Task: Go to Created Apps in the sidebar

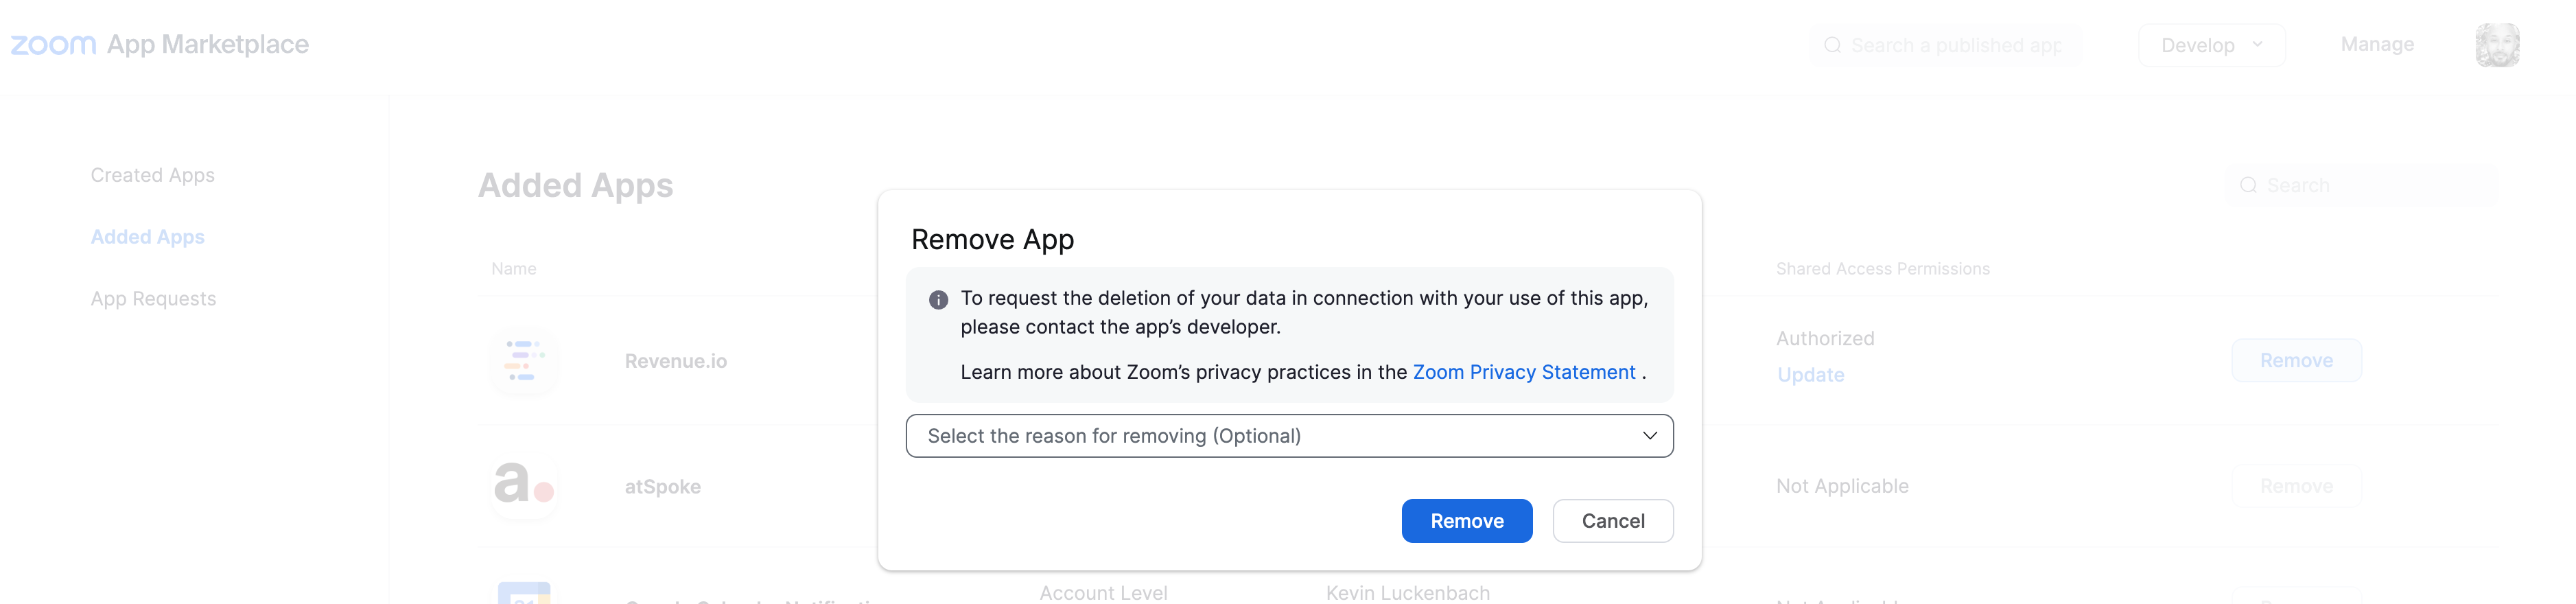Action: [x=152, y=175]
